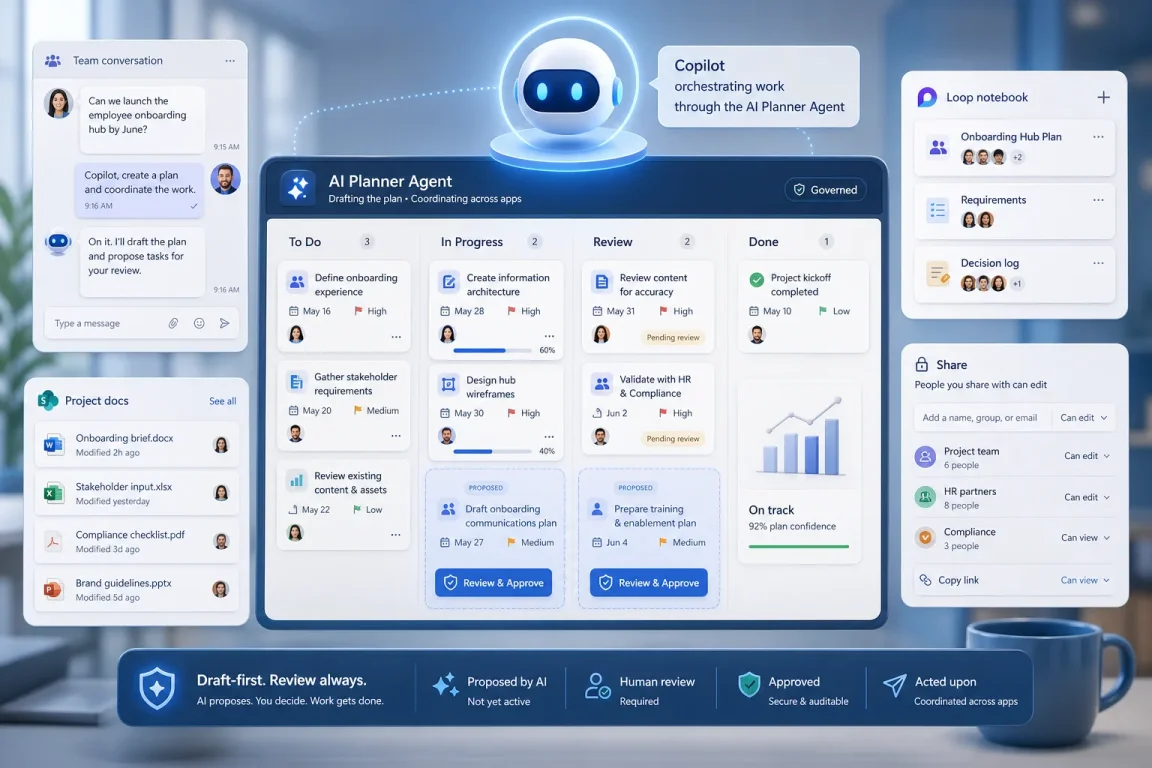Open Onboarding brief.docx file row

click(137, 445)
